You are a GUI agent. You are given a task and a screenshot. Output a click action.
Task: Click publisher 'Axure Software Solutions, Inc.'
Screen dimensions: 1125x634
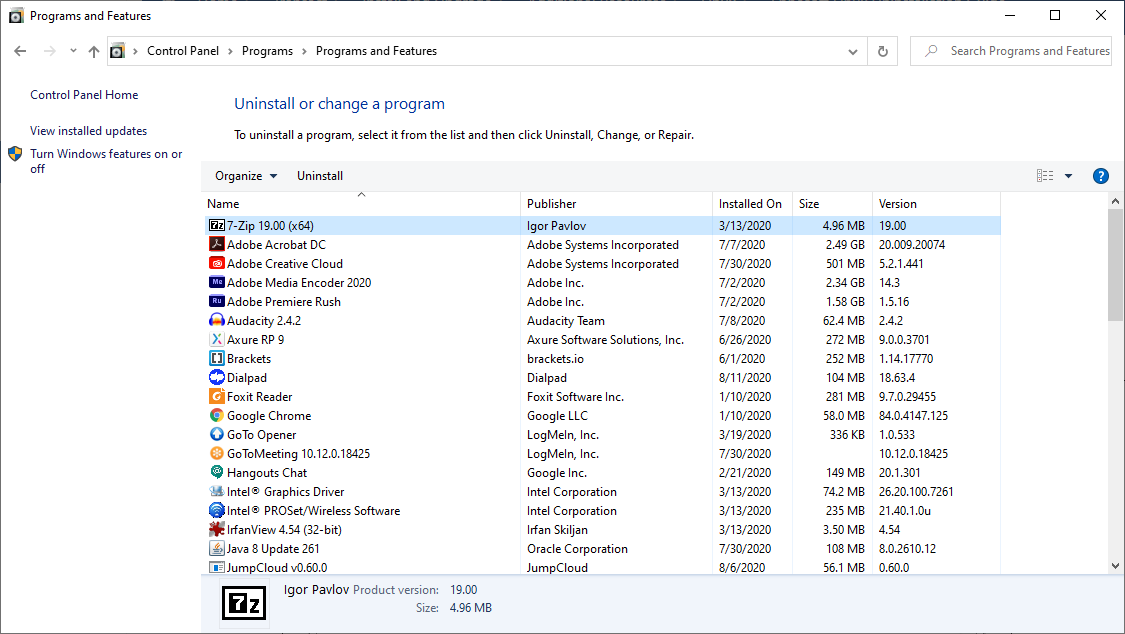click(605, 339)
